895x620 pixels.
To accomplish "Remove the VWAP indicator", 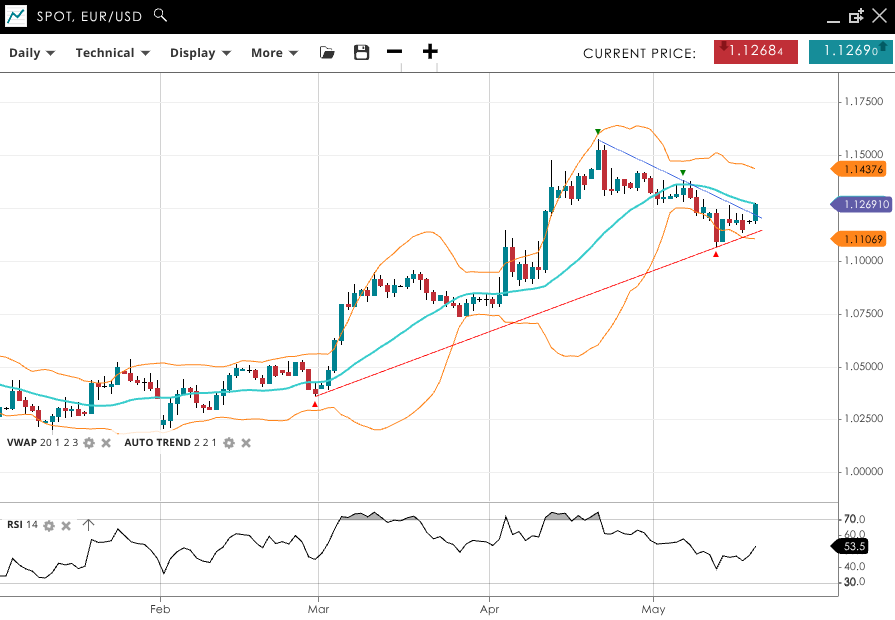I will click(x=106, y=443).
